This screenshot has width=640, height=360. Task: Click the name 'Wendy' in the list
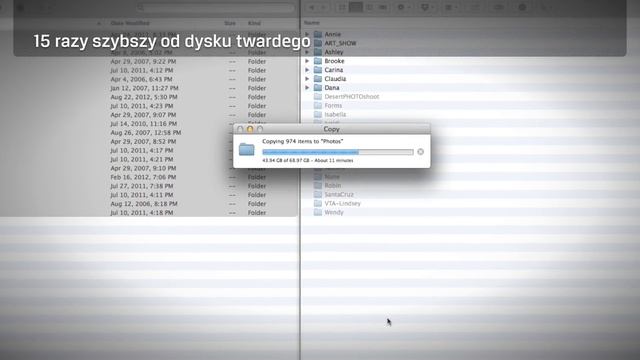click(x=334, y=213)
